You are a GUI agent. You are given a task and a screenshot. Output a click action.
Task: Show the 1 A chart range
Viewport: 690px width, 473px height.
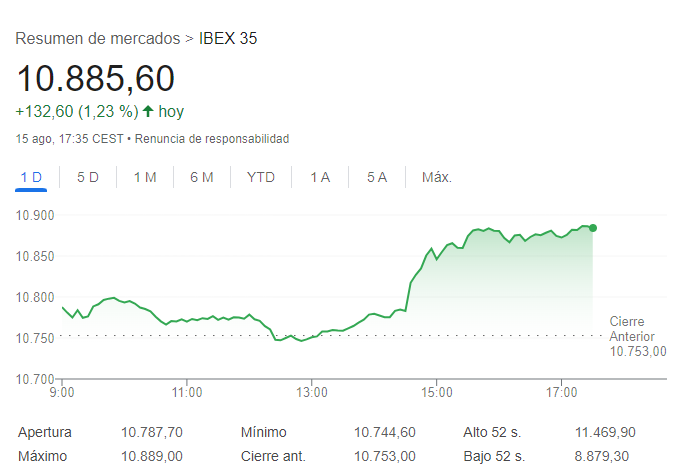click(320, 177)
